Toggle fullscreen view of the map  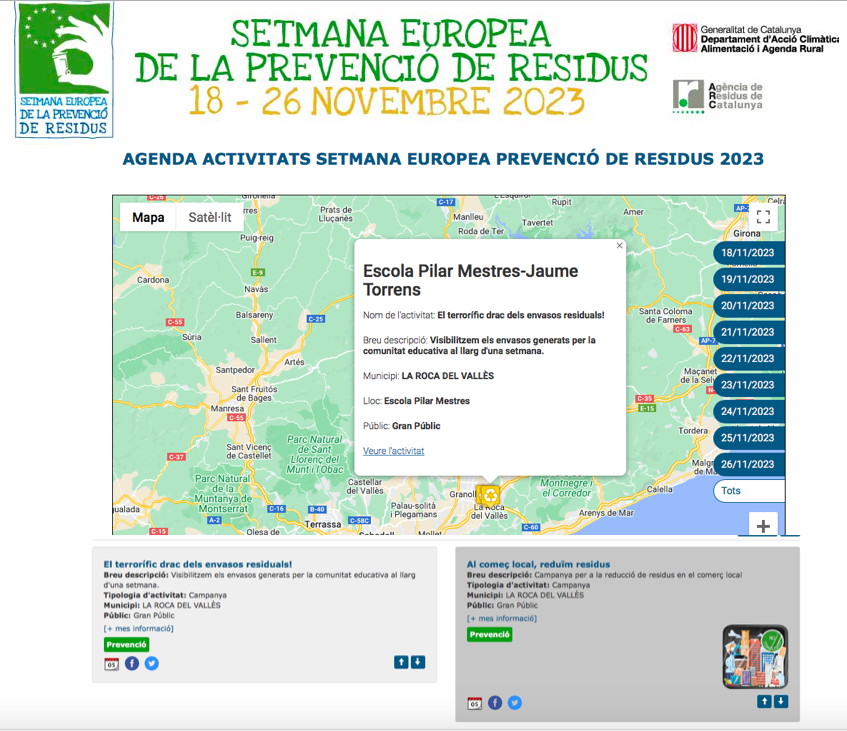(762, 217)
